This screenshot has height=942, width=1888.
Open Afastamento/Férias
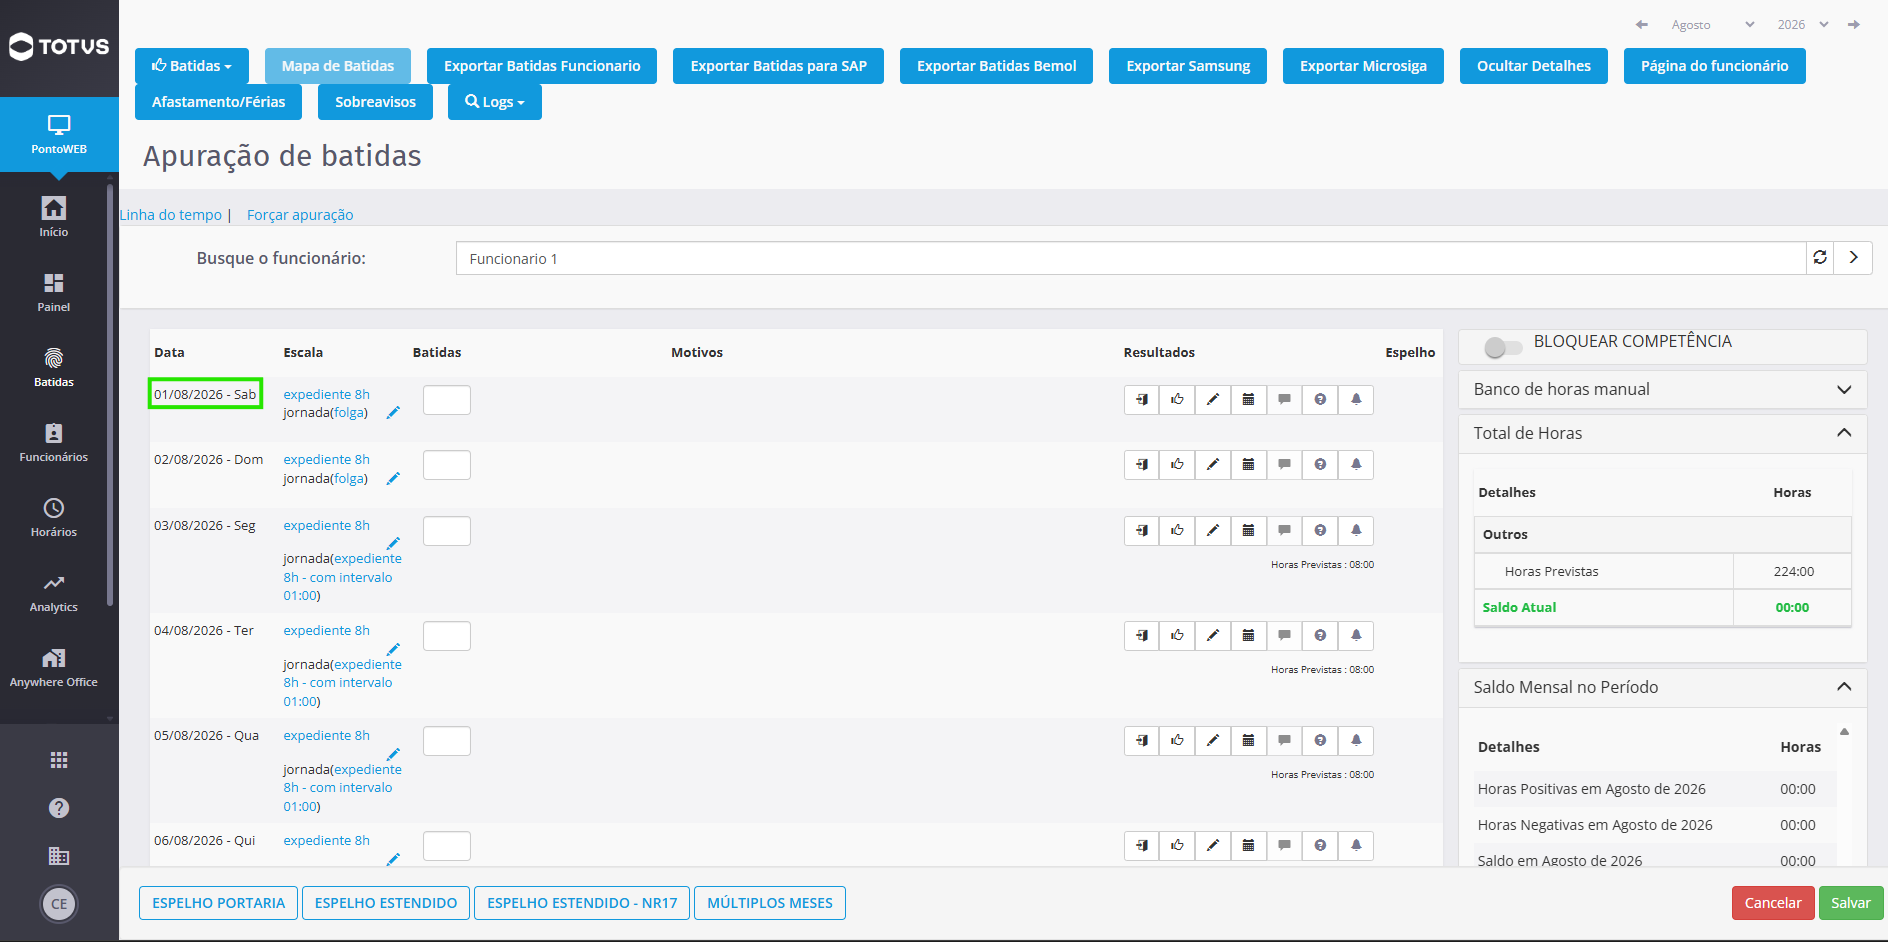tap(218, 102)
